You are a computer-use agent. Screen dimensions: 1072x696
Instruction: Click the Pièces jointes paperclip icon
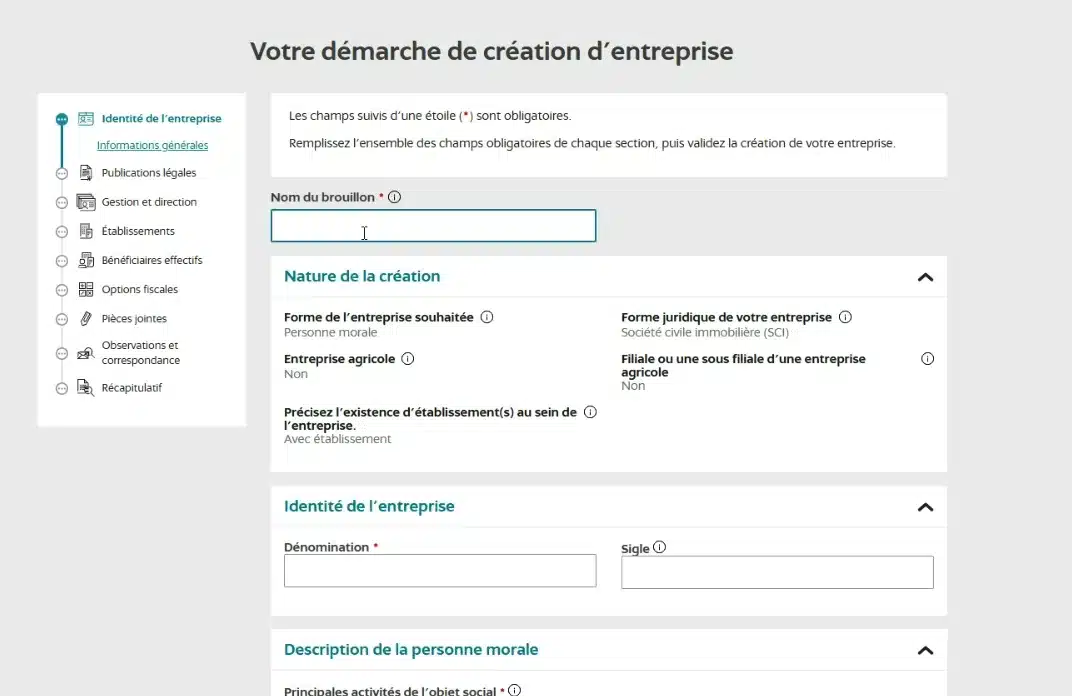(x=86, y=319)
